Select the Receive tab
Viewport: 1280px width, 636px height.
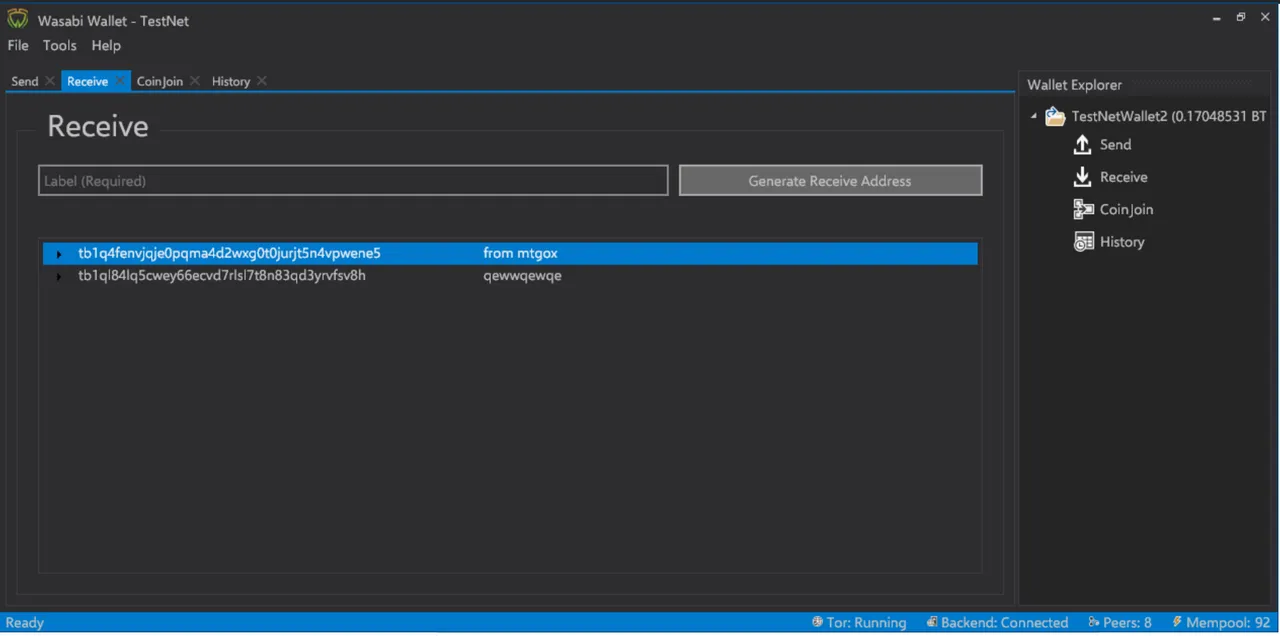[x=87, y=81]
